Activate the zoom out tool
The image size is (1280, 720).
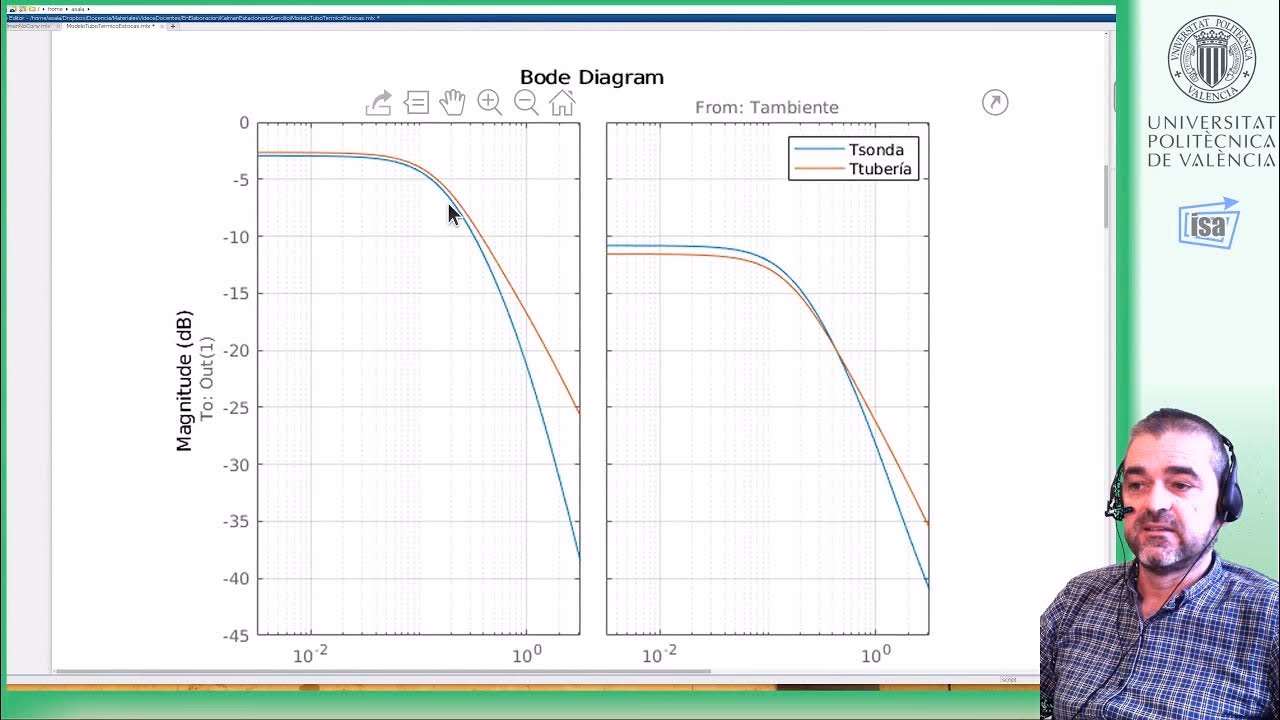tap(526, 102)
